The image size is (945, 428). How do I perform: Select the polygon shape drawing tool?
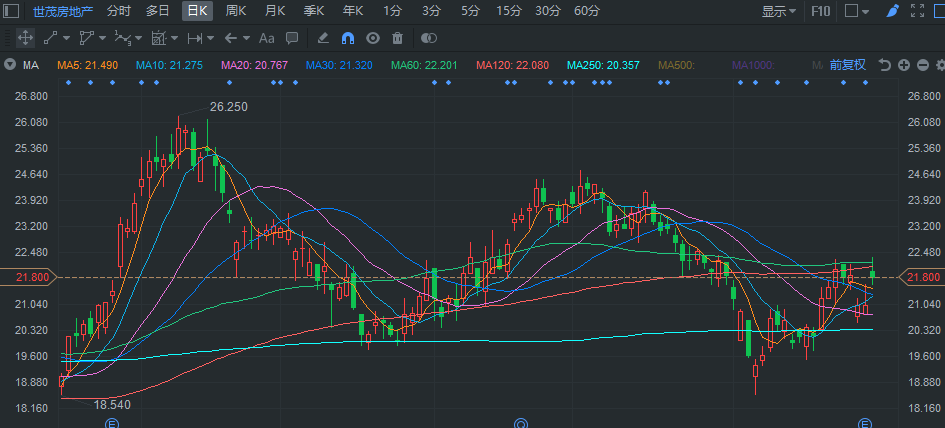[86, 38]
